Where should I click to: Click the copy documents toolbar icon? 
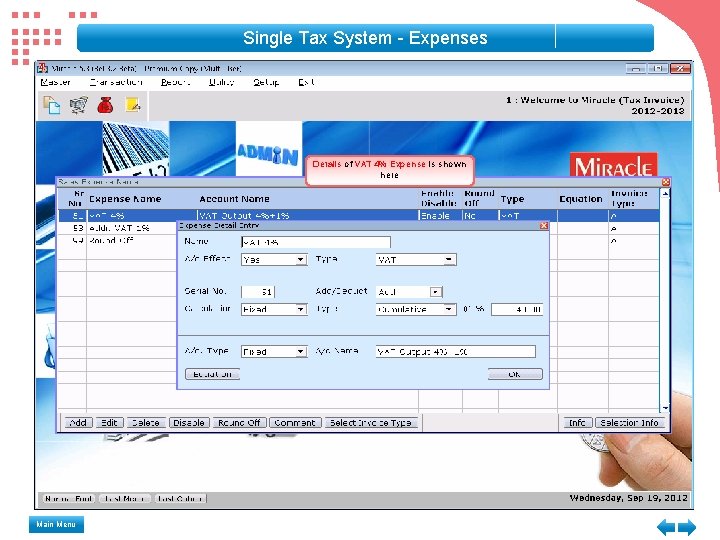click(x=51, y=105)
